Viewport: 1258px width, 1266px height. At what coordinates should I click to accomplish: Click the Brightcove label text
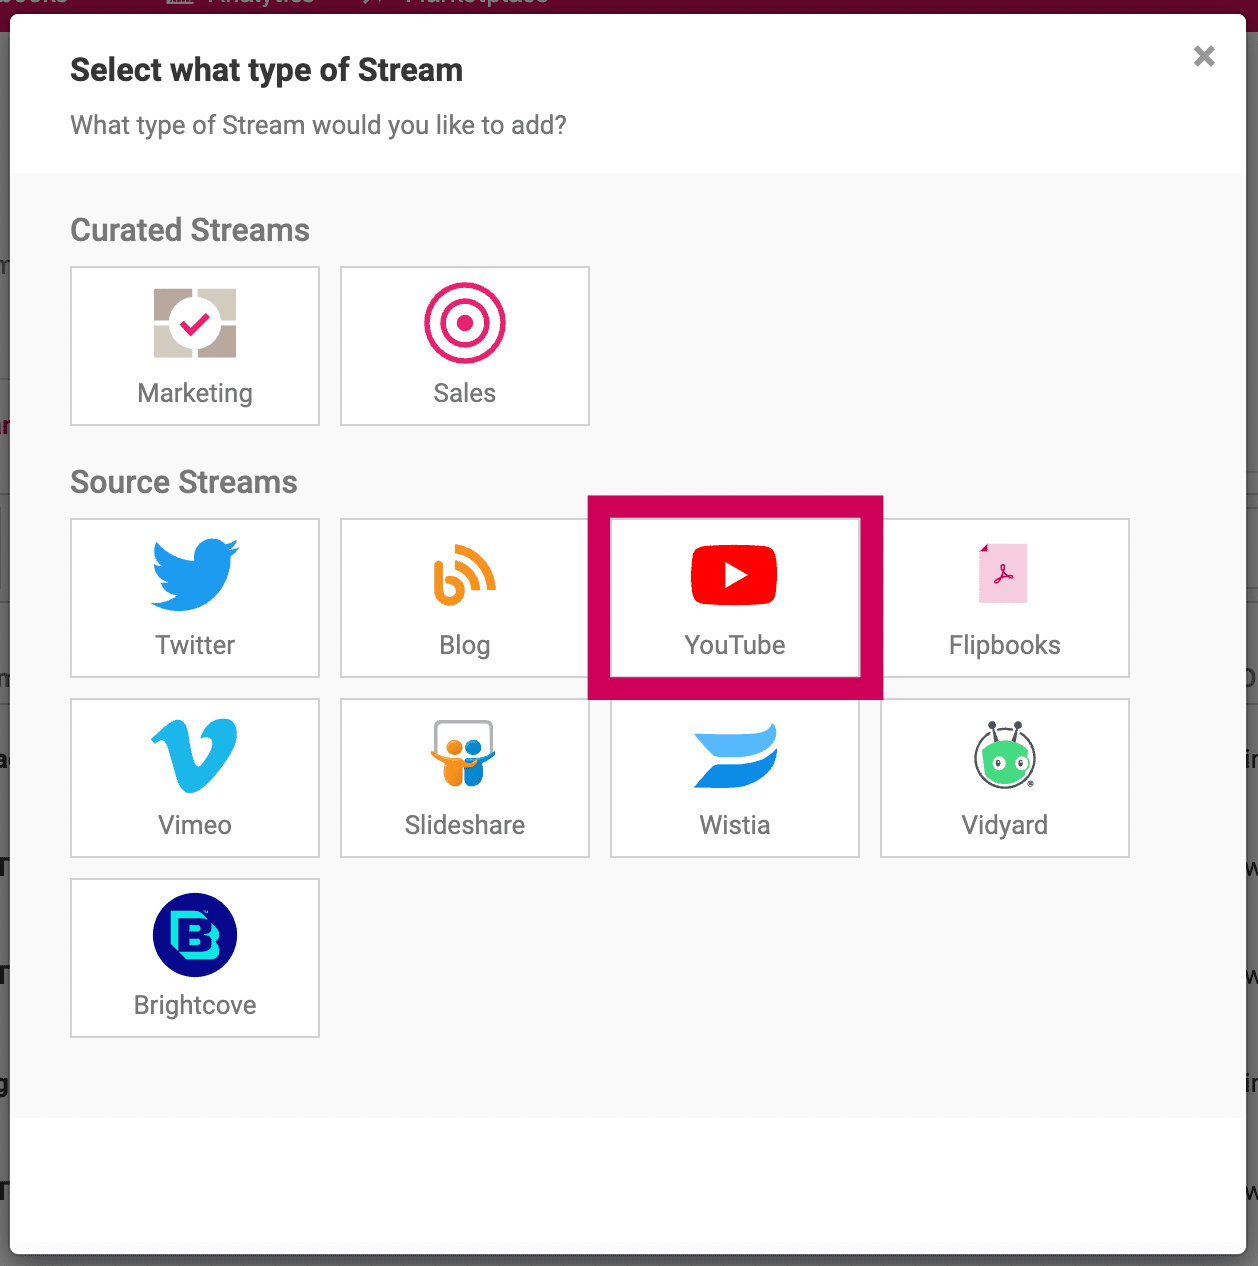pyautogui.click(x=195, y=1005)
